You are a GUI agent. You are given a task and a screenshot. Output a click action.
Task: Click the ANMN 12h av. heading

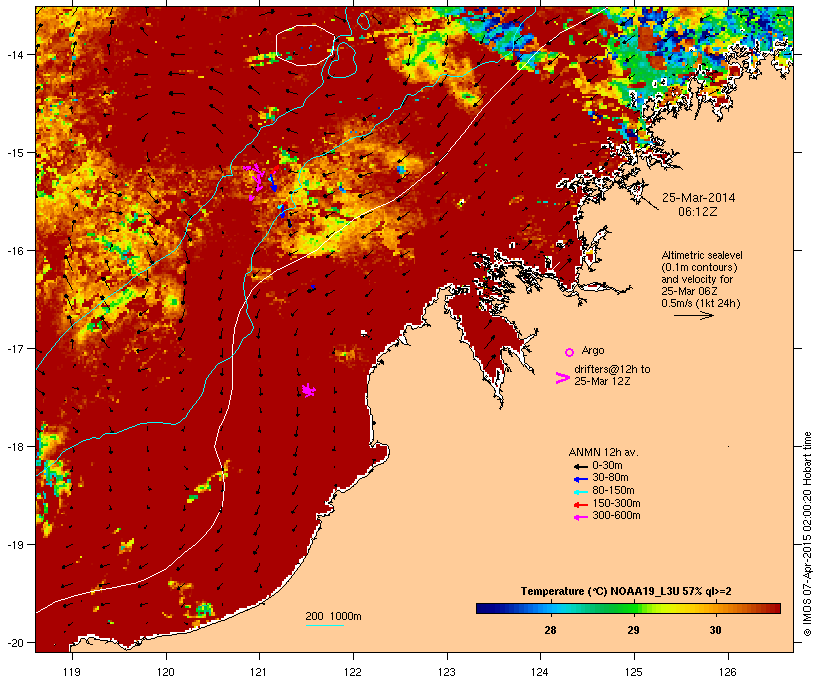click(x=603, y=452)
